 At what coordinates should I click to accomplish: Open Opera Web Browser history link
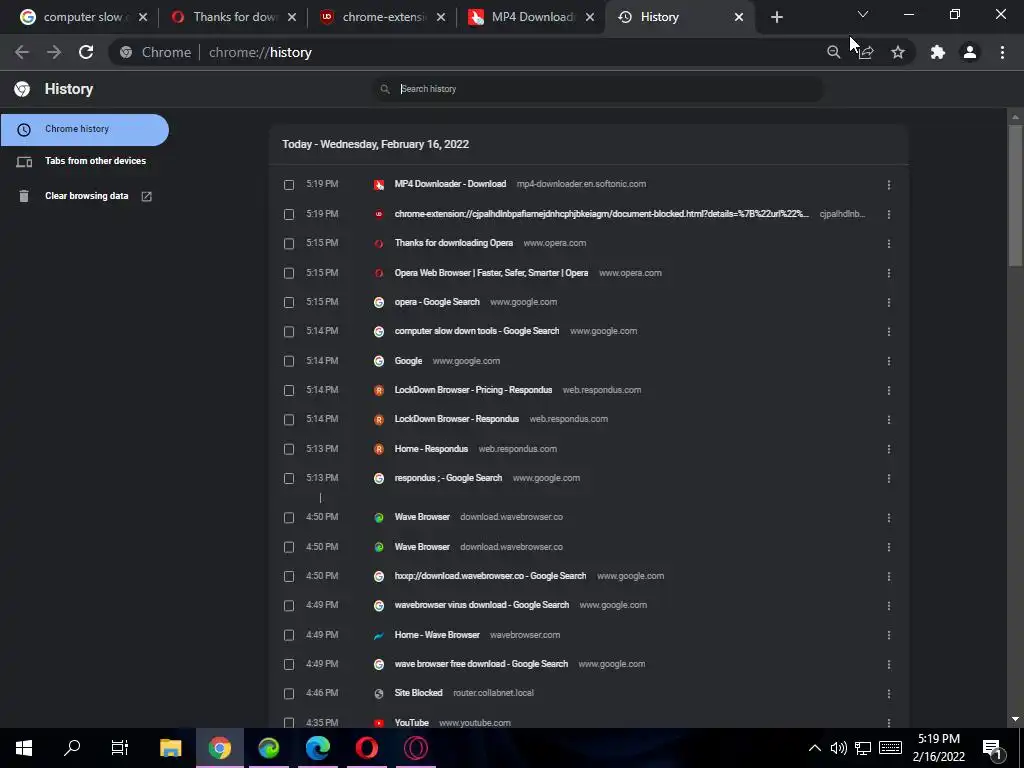coord(491,273)
